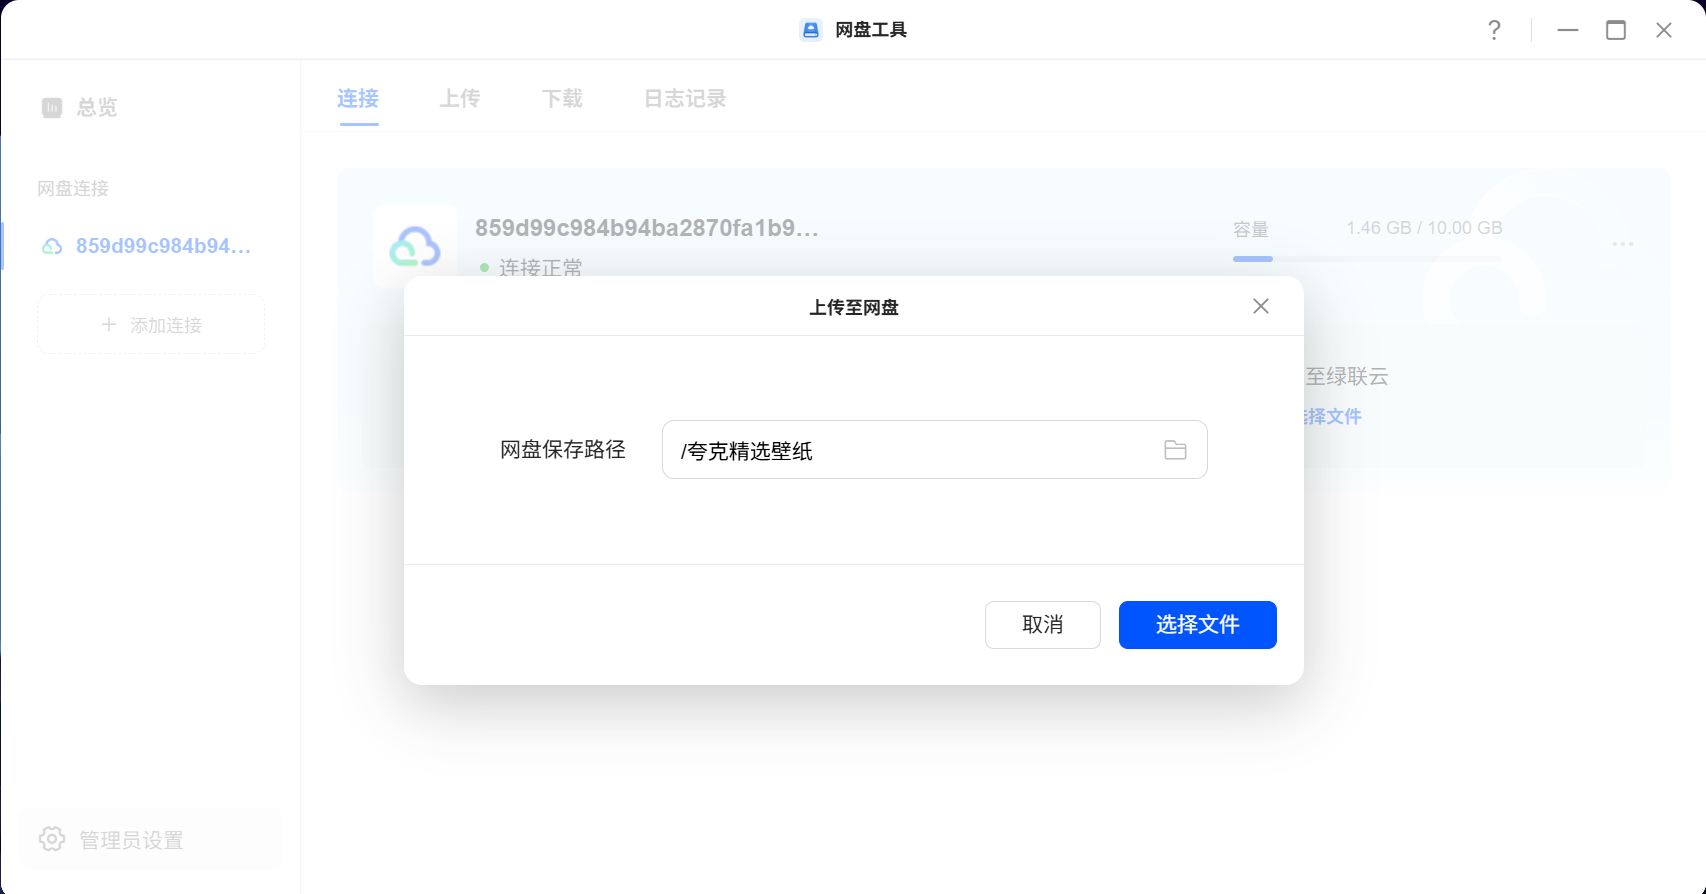Cancel the upload with 取消
This screenshot has width=1706, height=894.
(1042, 625)
